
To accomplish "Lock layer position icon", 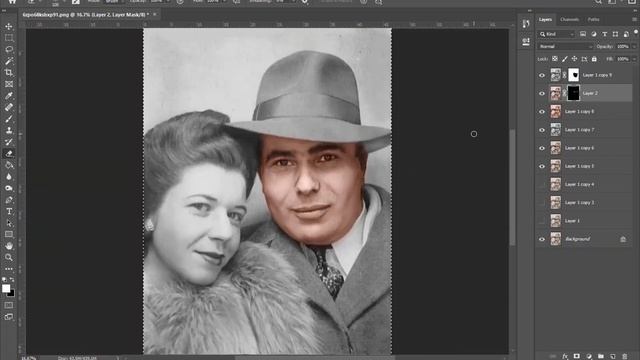I will 574,59.
